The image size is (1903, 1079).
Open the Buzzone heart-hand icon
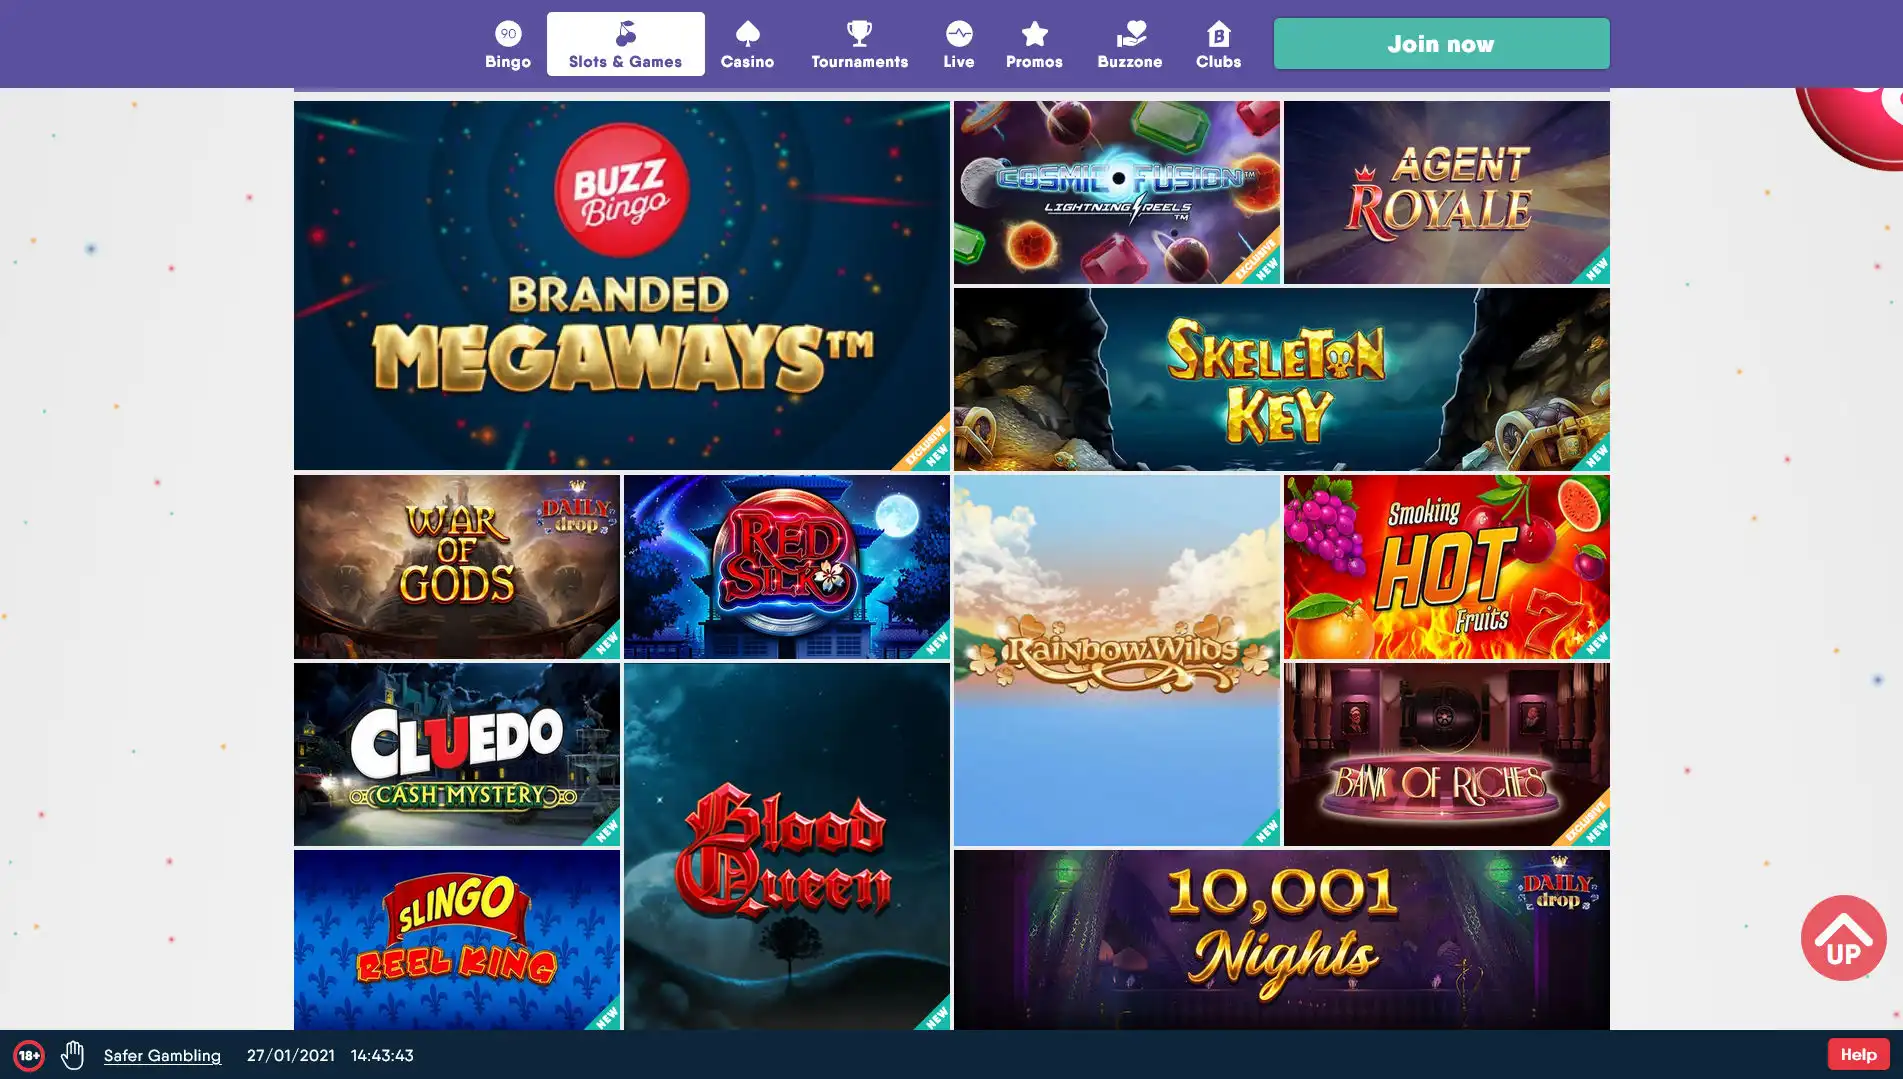click(x=1130, y=34)
